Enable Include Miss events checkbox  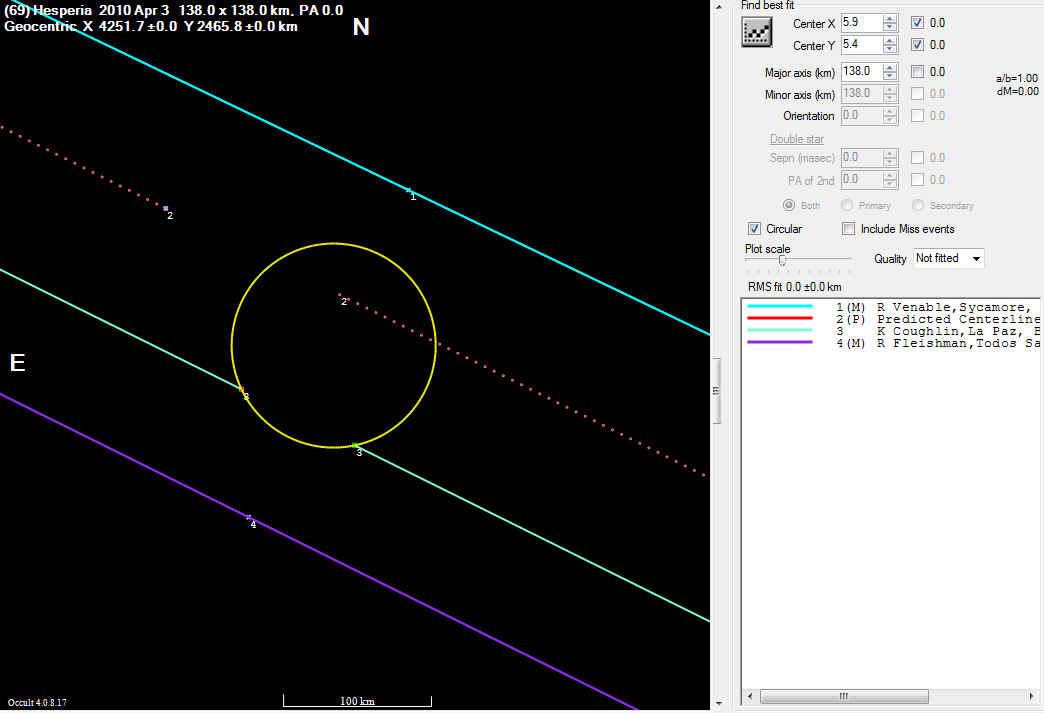(848, 228)
